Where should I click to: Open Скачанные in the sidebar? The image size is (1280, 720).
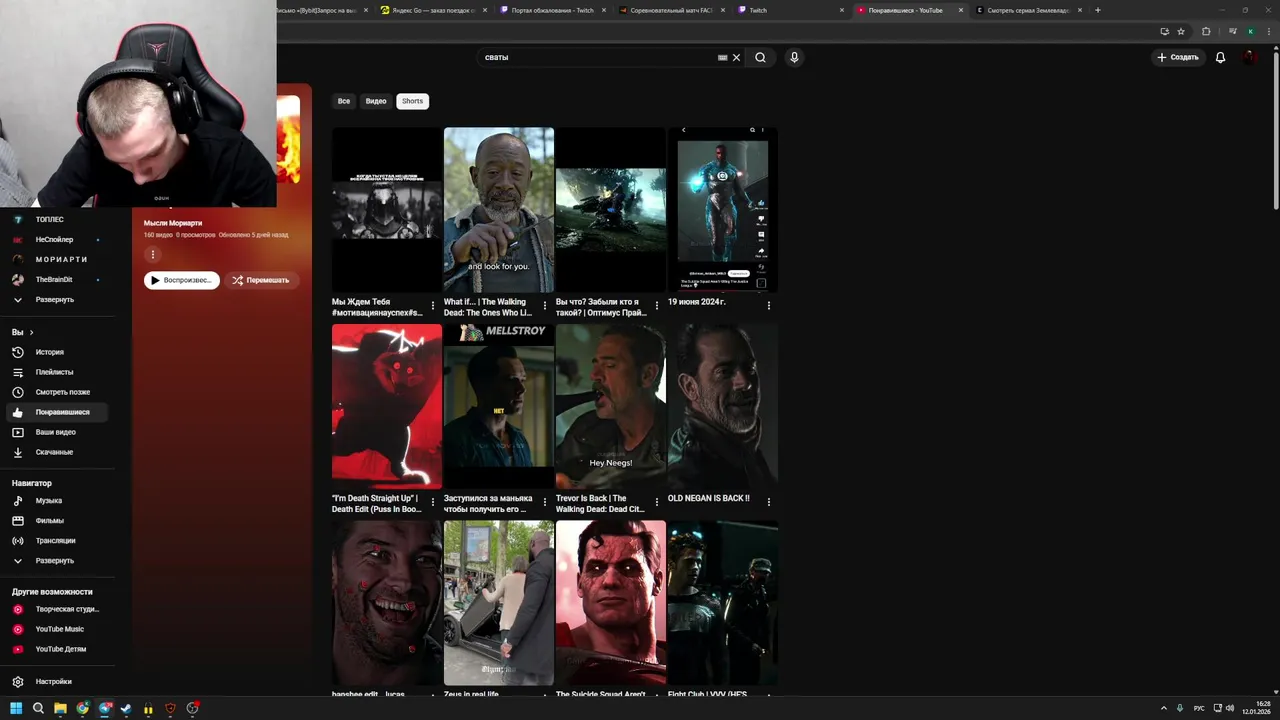[56, 452]
